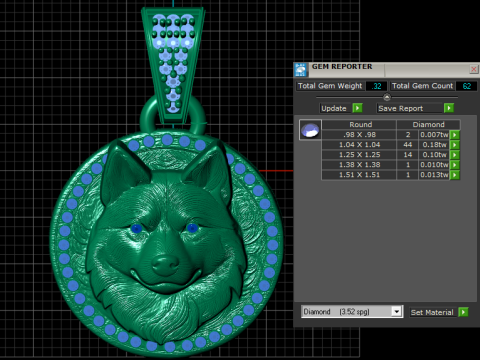This screenshot has width=480, height=360.
Task: Click green arrow for 1.04 X 1.04 row
Action: coord(455,145)
